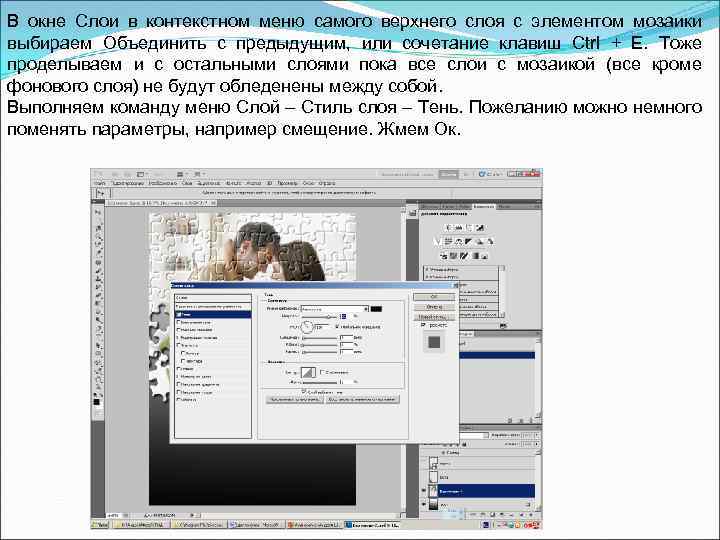Open Arrange Documents icon in application bar
Screen dimensions: 720x540
point(180,174)
